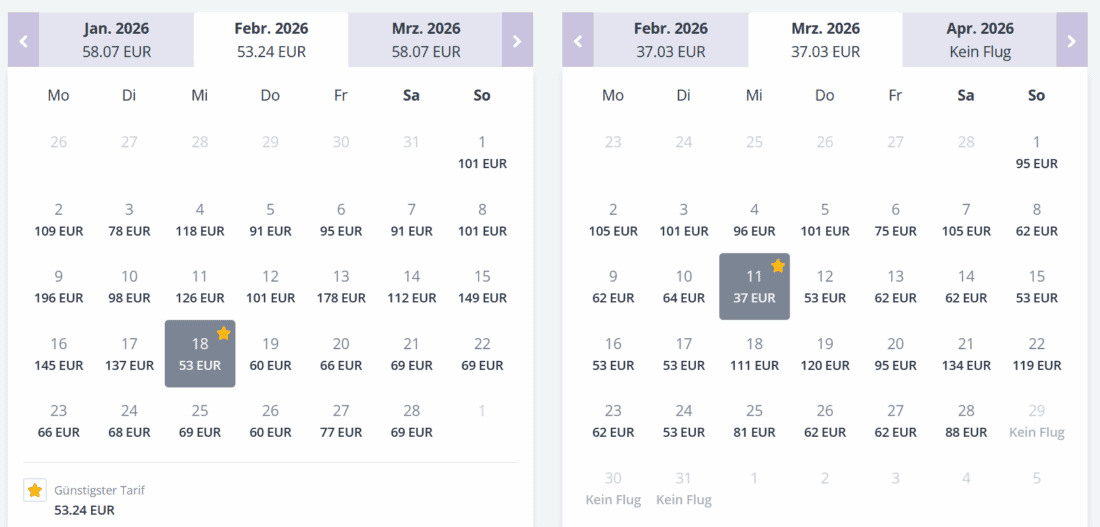Select March 21 for 134 EUR
Screen dimensions: 1100x527
click(966, 353)
